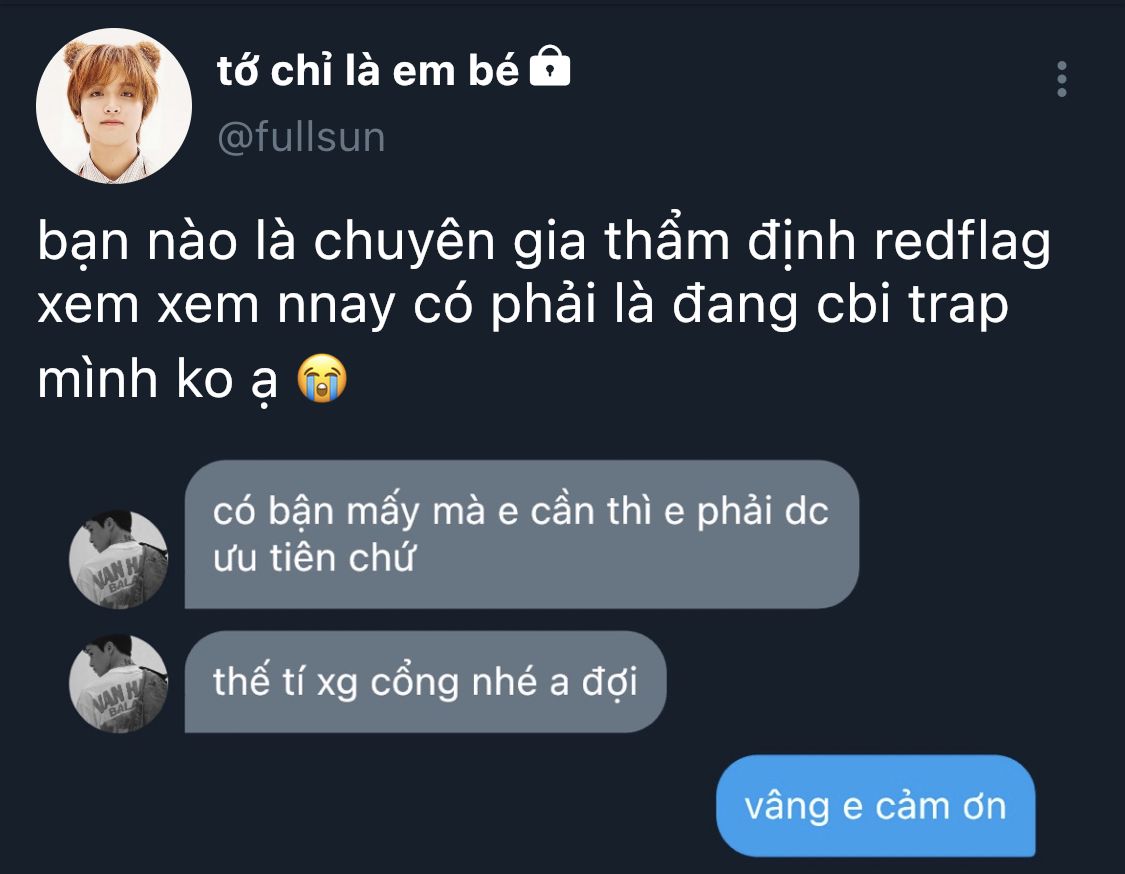Open the tweet author's profile picture

114,105
